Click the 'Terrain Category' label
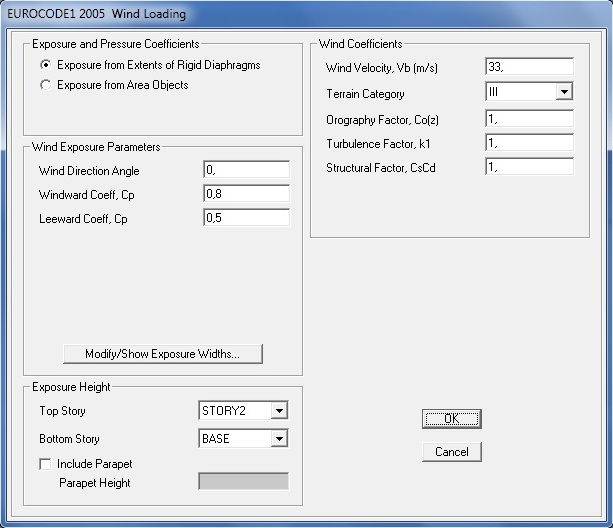Screen dimensions: 613x528 (x=365, y=94)
